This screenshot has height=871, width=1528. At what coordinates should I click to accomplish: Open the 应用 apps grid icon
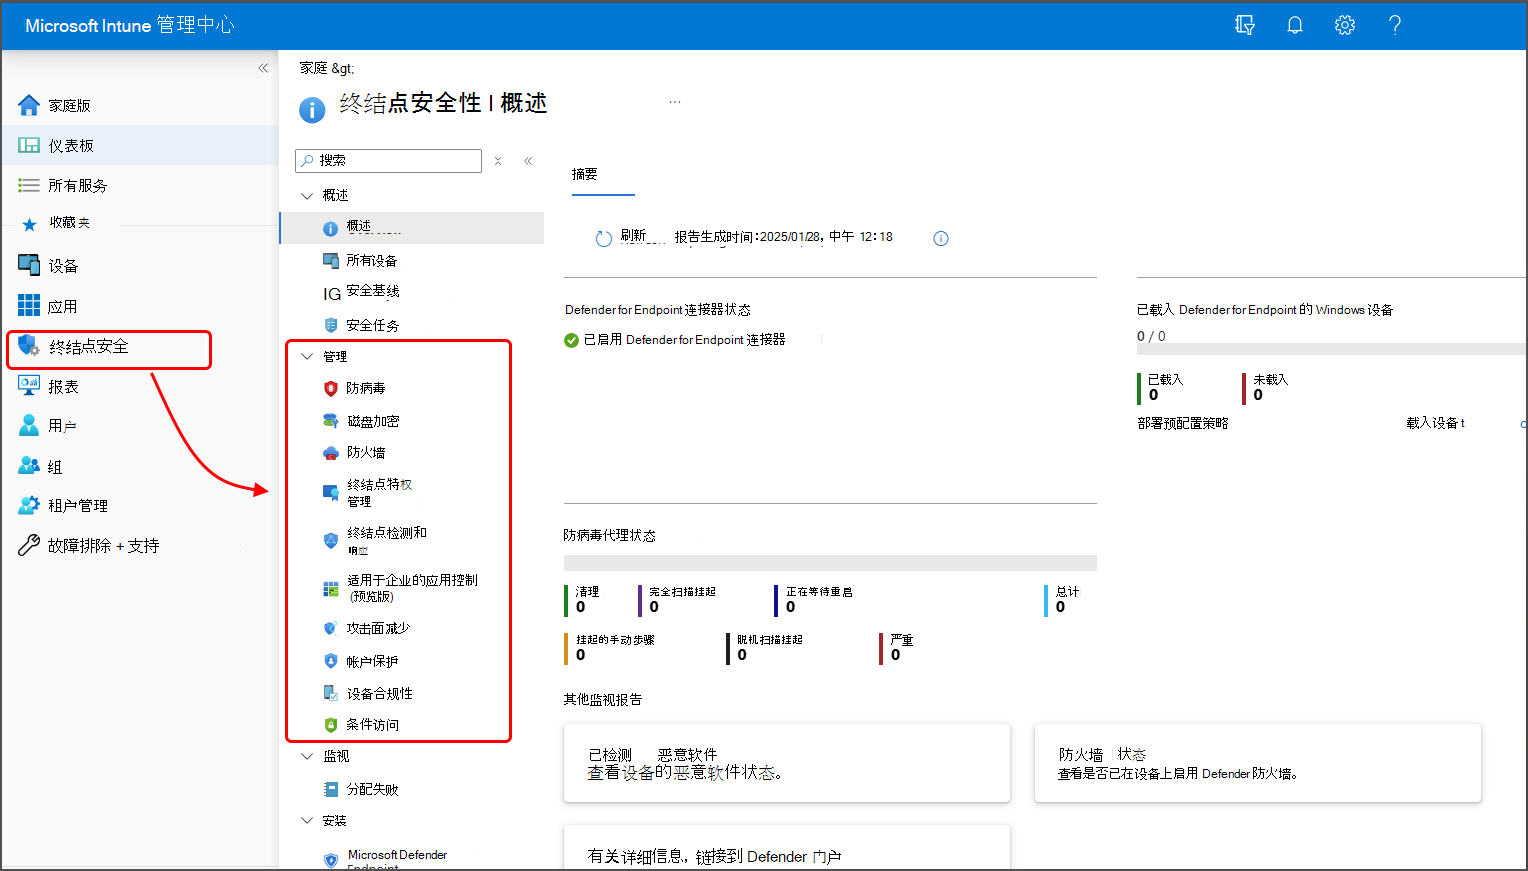pyautogui.click(x=29, y=306)
